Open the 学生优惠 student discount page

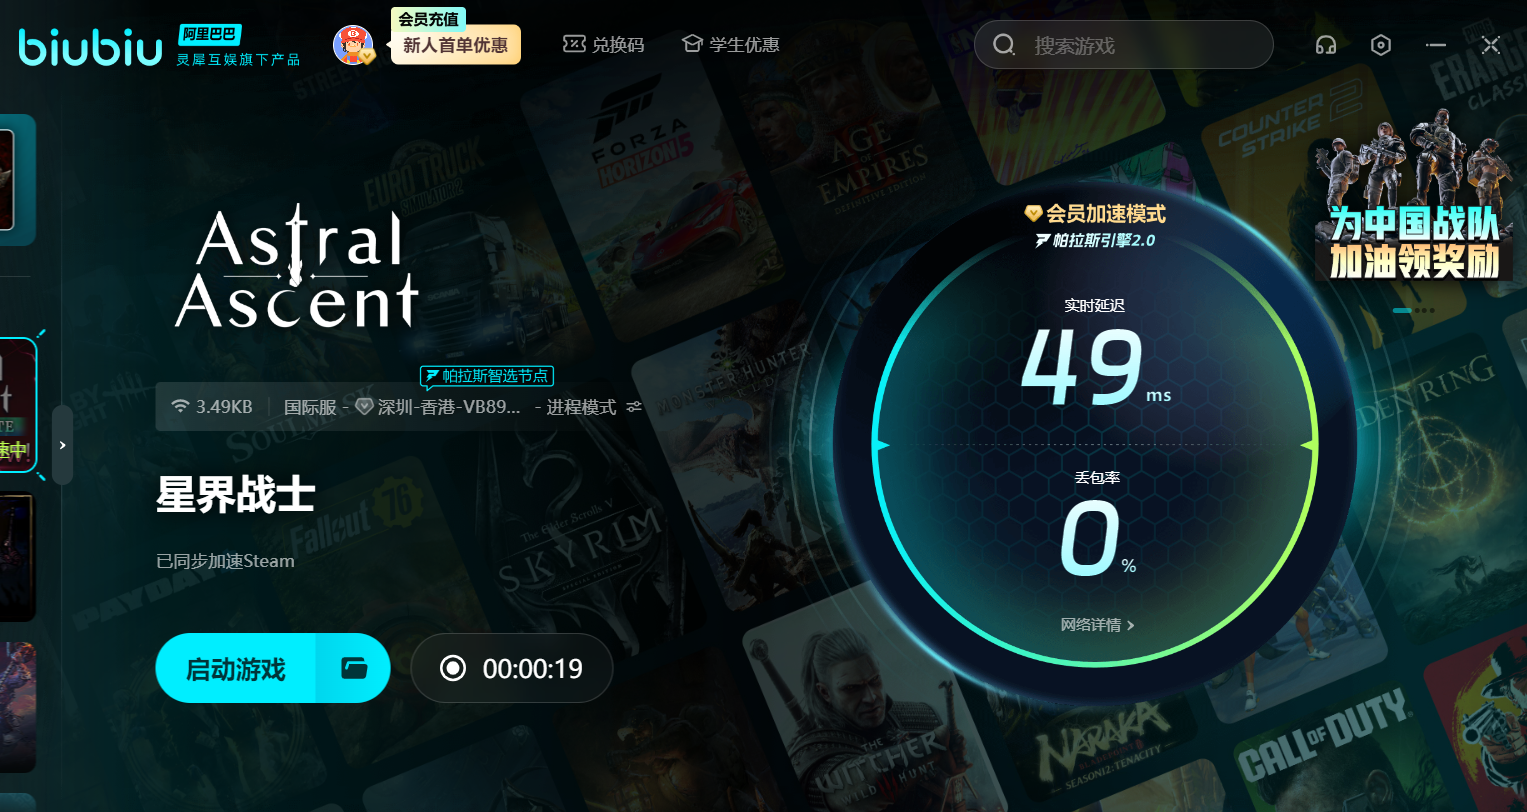[730, 45]
